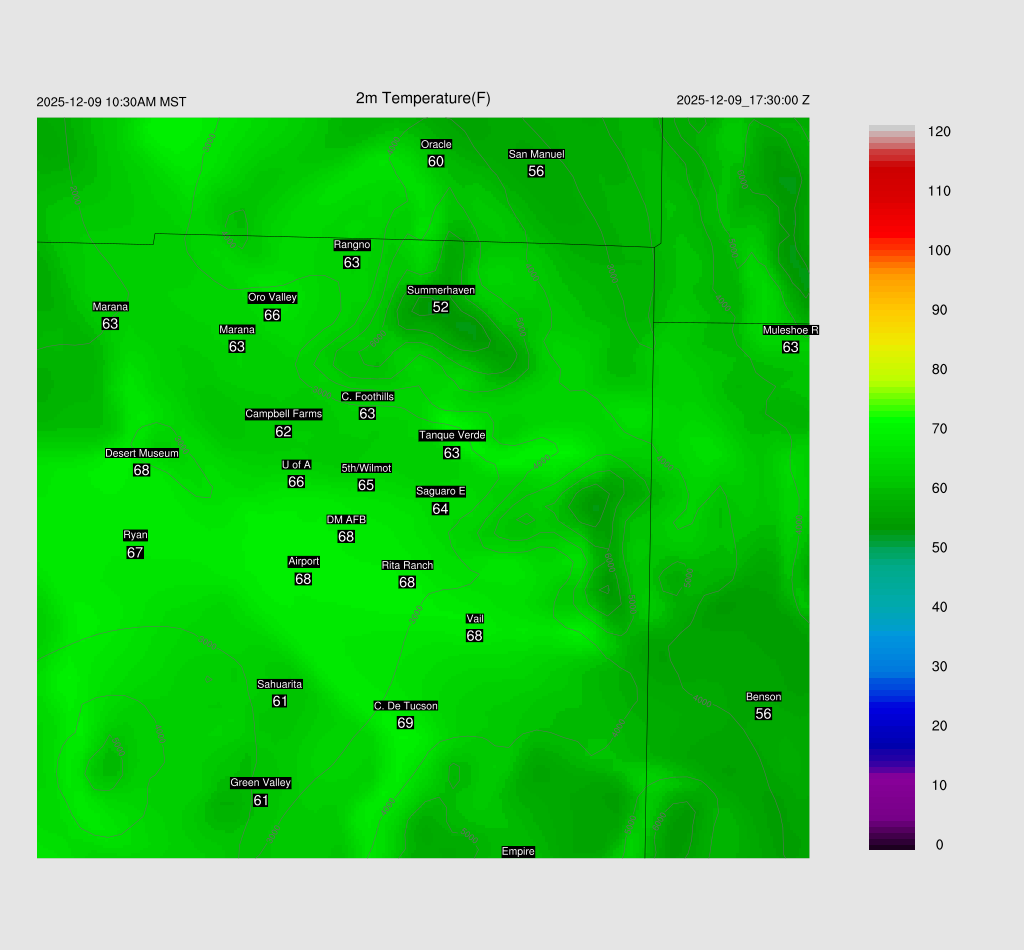Image resolution: width=1024 pixels, height=950 pixels.
Task: Select the Desert Museum station label
Action: pyautogui.click(x=142, y=453)
